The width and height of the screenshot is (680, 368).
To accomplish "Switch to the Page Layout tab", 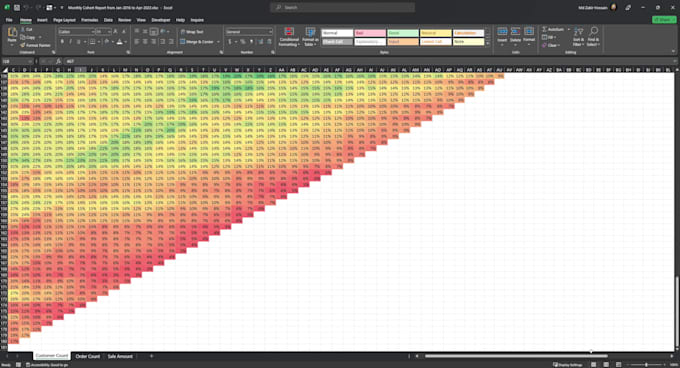I will pos(64,20).
